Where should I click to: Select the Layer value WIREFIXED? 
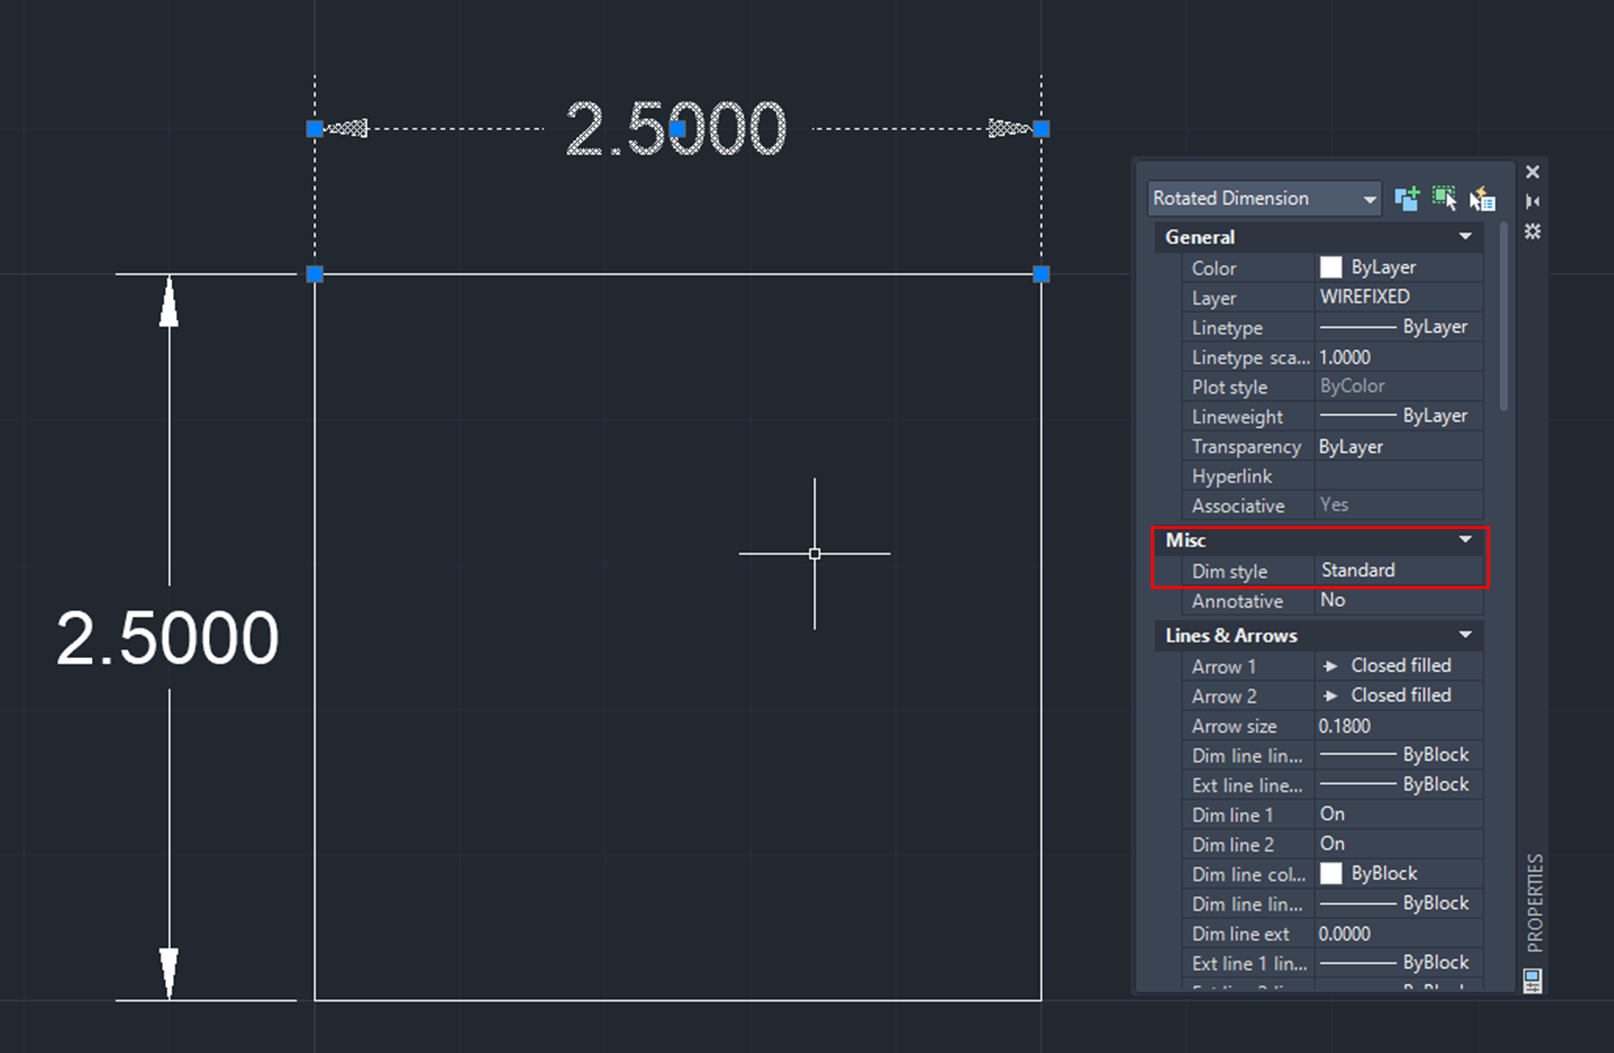coord(1399,297)
